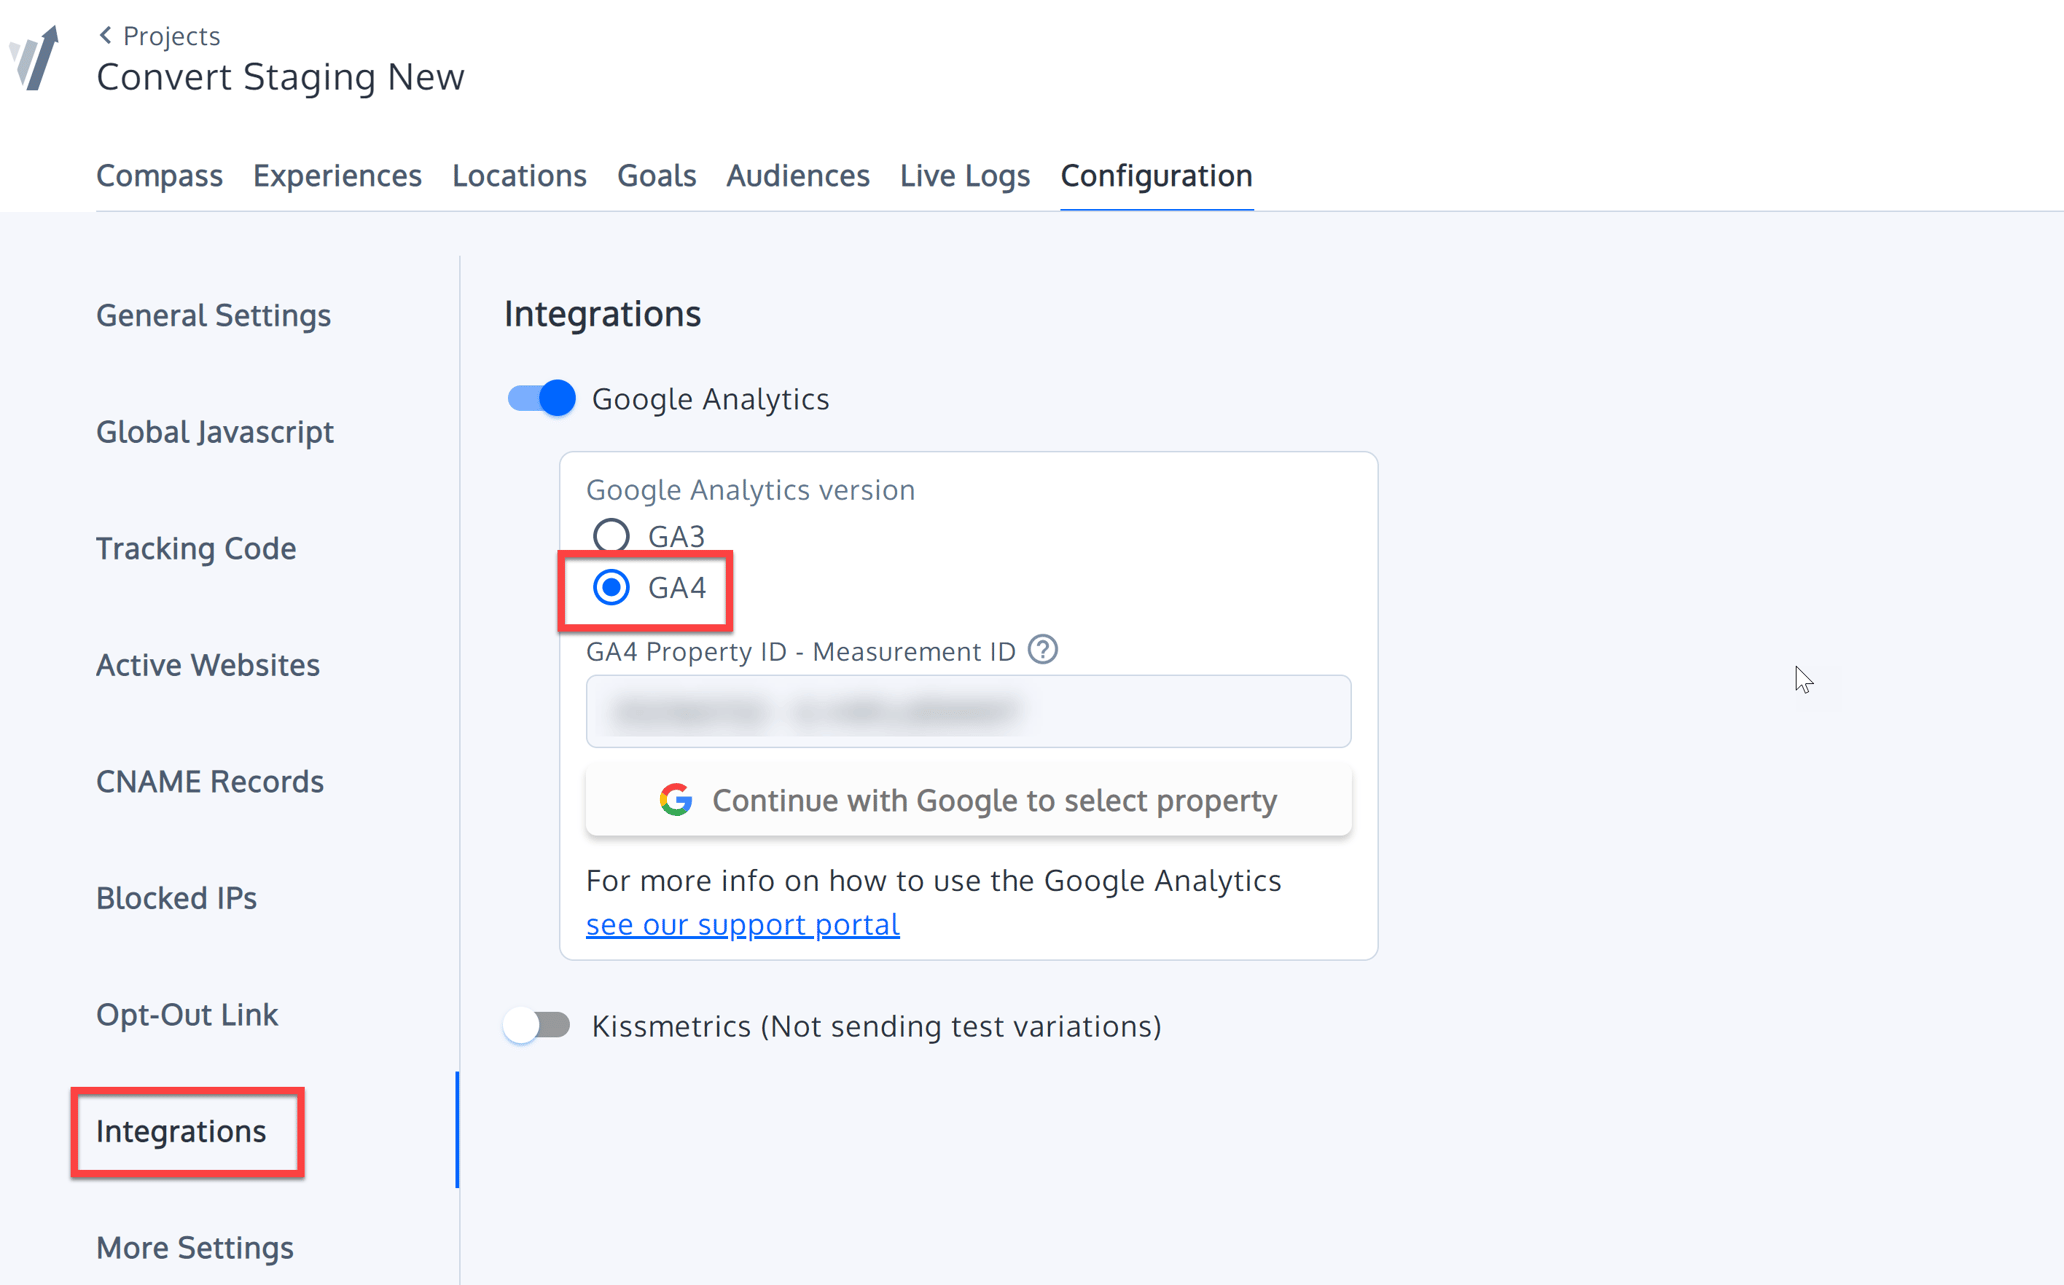Select the GA4 radio button
The width and height of the screenshot is (2064, 1285).
(x=610, y=587)
